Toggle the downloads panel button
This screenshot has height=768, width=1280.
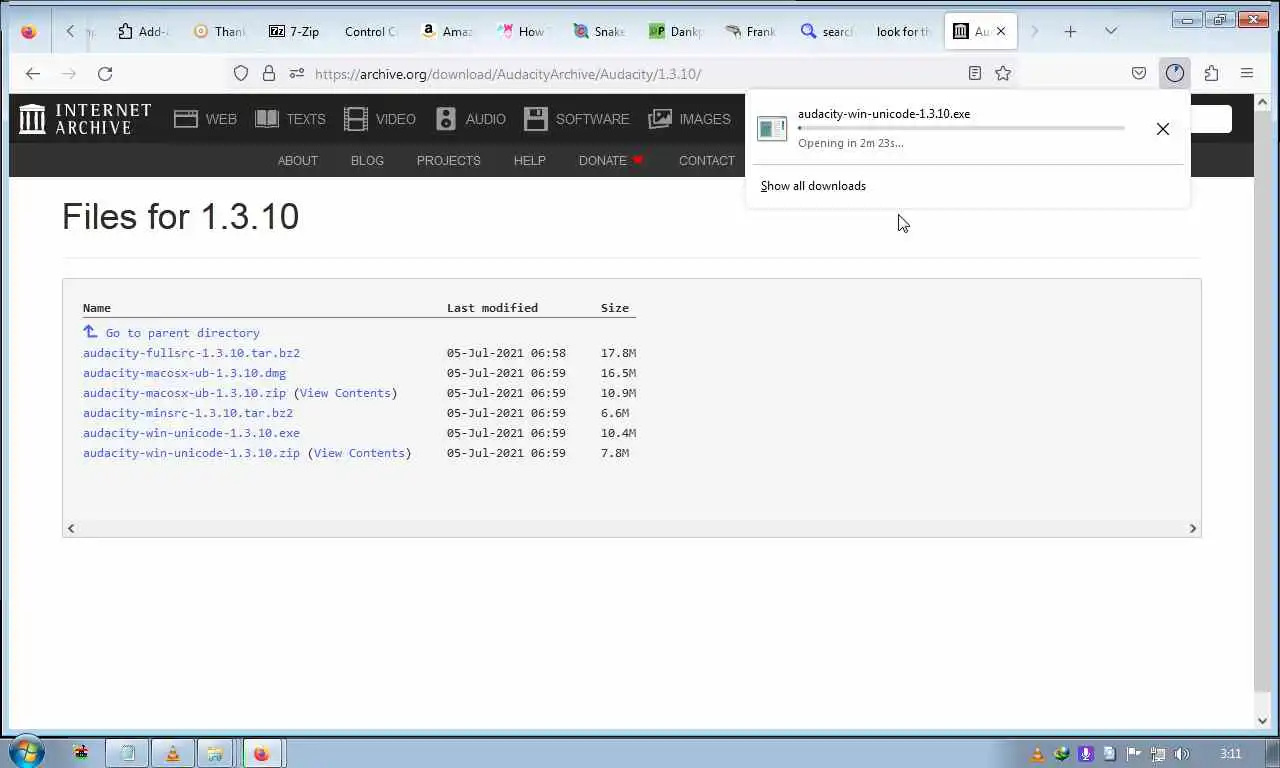(x=1175, y=73)
